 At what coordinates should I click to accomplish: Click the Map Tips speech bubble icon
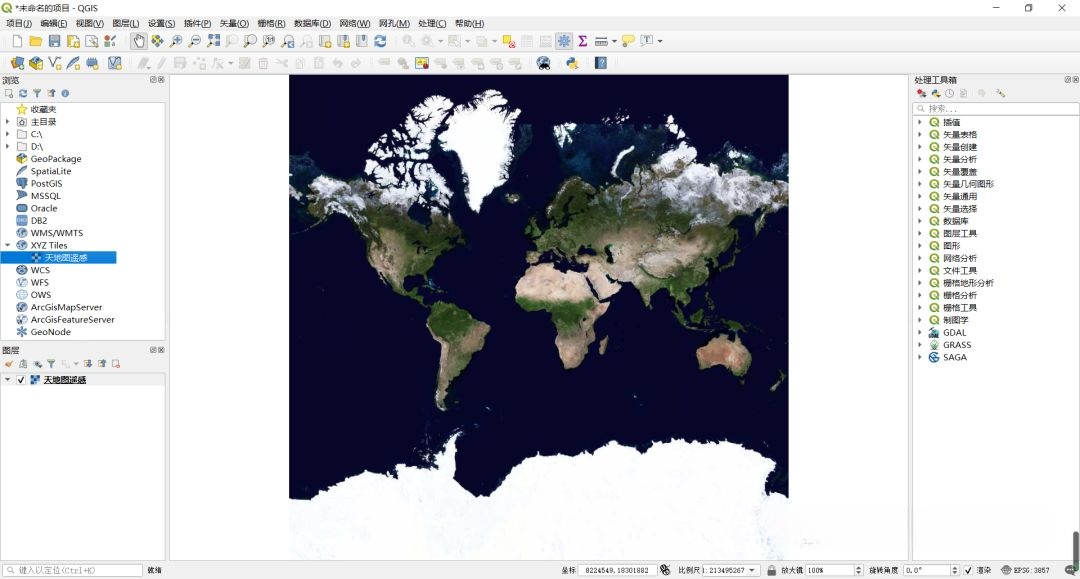click(x=628, y=41)
